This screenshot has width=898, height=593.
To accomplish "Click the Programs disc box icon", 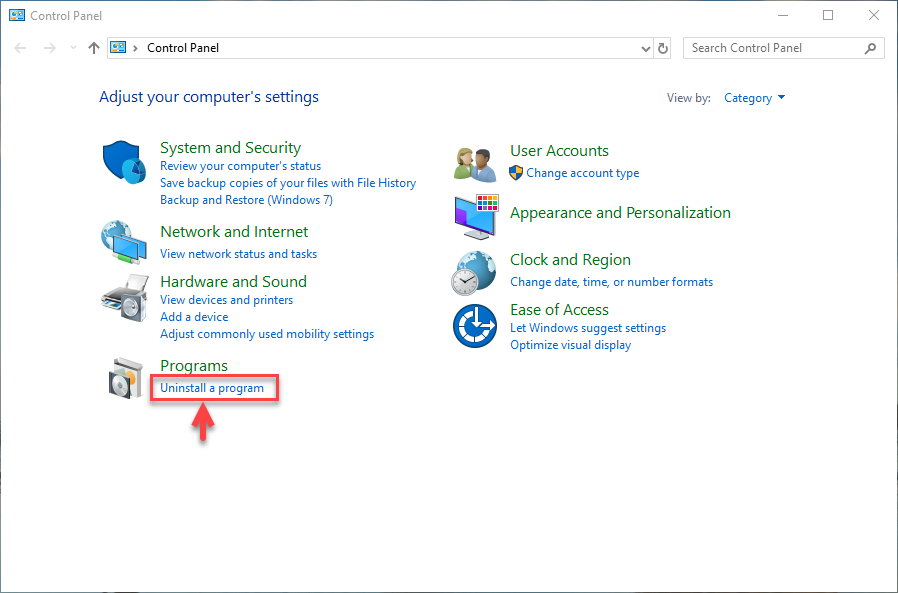I will (x=125, y=378).
